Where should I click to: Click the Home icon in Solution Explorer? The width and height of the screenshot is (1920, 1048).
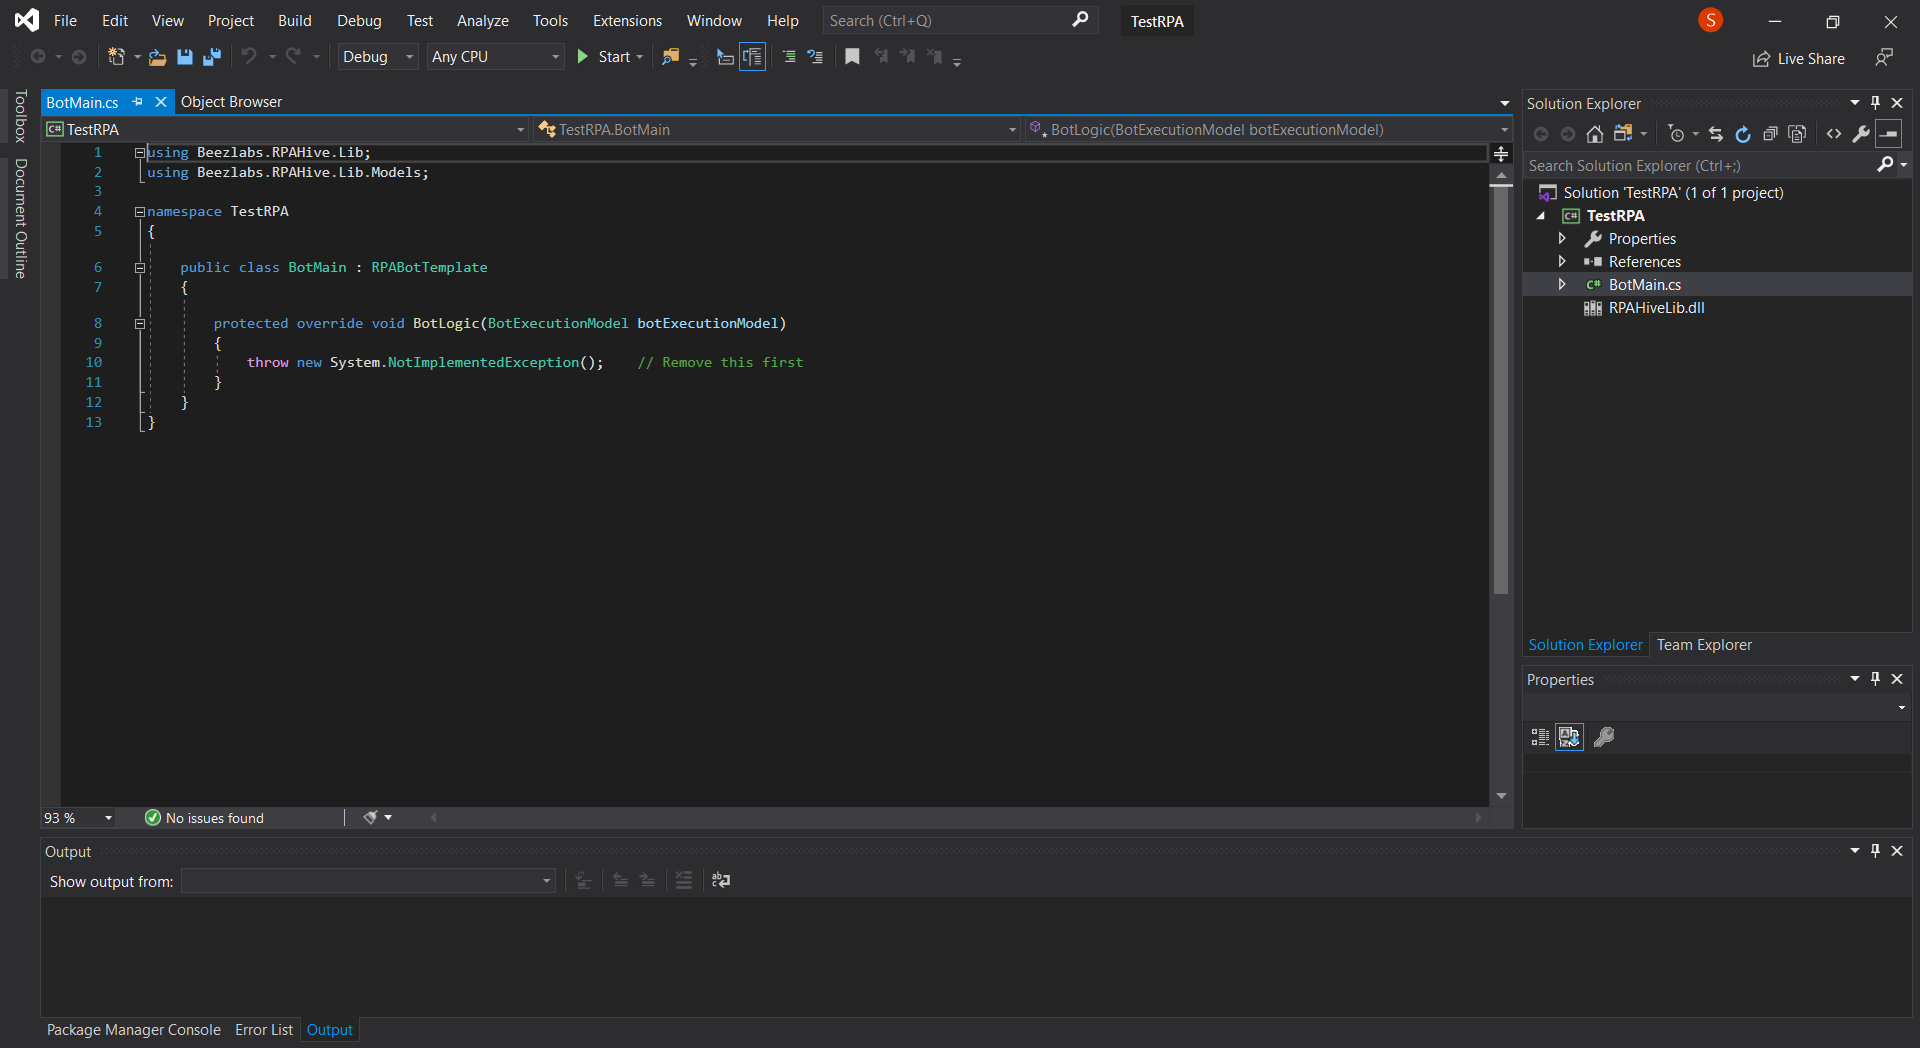click(x=1595, y=134)
